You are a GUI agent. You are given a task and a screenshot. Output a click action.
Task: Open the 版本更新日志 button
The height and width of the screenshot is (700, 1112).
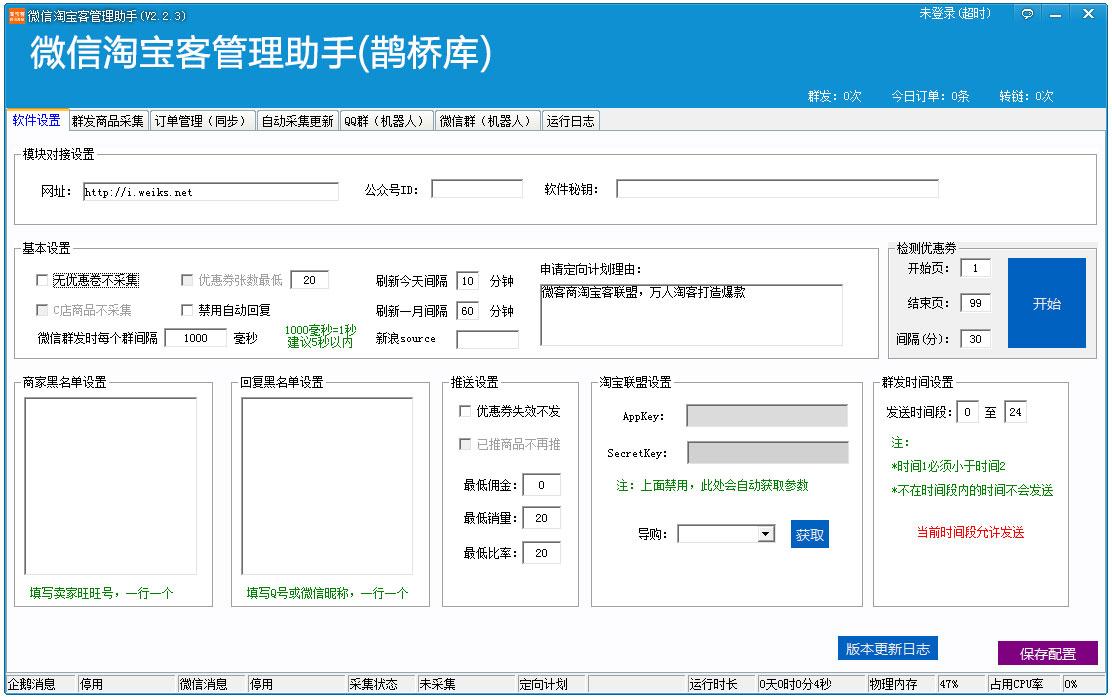pyautogui.click(x=887, y=649)
